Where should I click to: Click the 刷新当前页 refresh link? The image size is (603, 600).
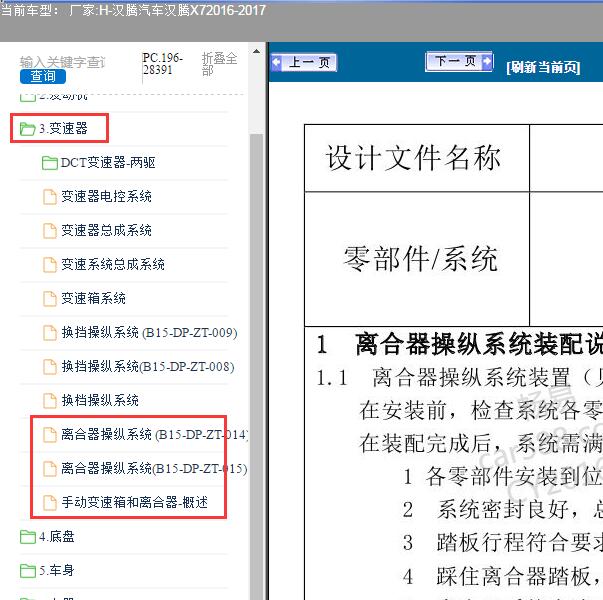pyautogui.click(x=543, y=67)
